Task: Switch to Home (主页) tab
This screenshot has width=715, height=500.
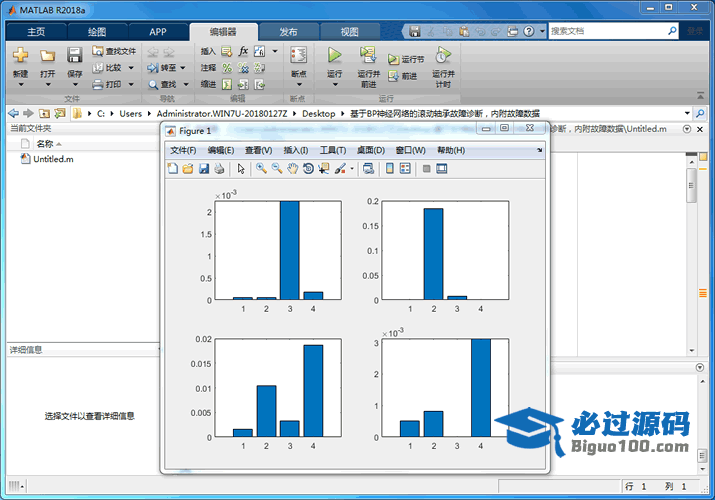Action: [36, 32]
